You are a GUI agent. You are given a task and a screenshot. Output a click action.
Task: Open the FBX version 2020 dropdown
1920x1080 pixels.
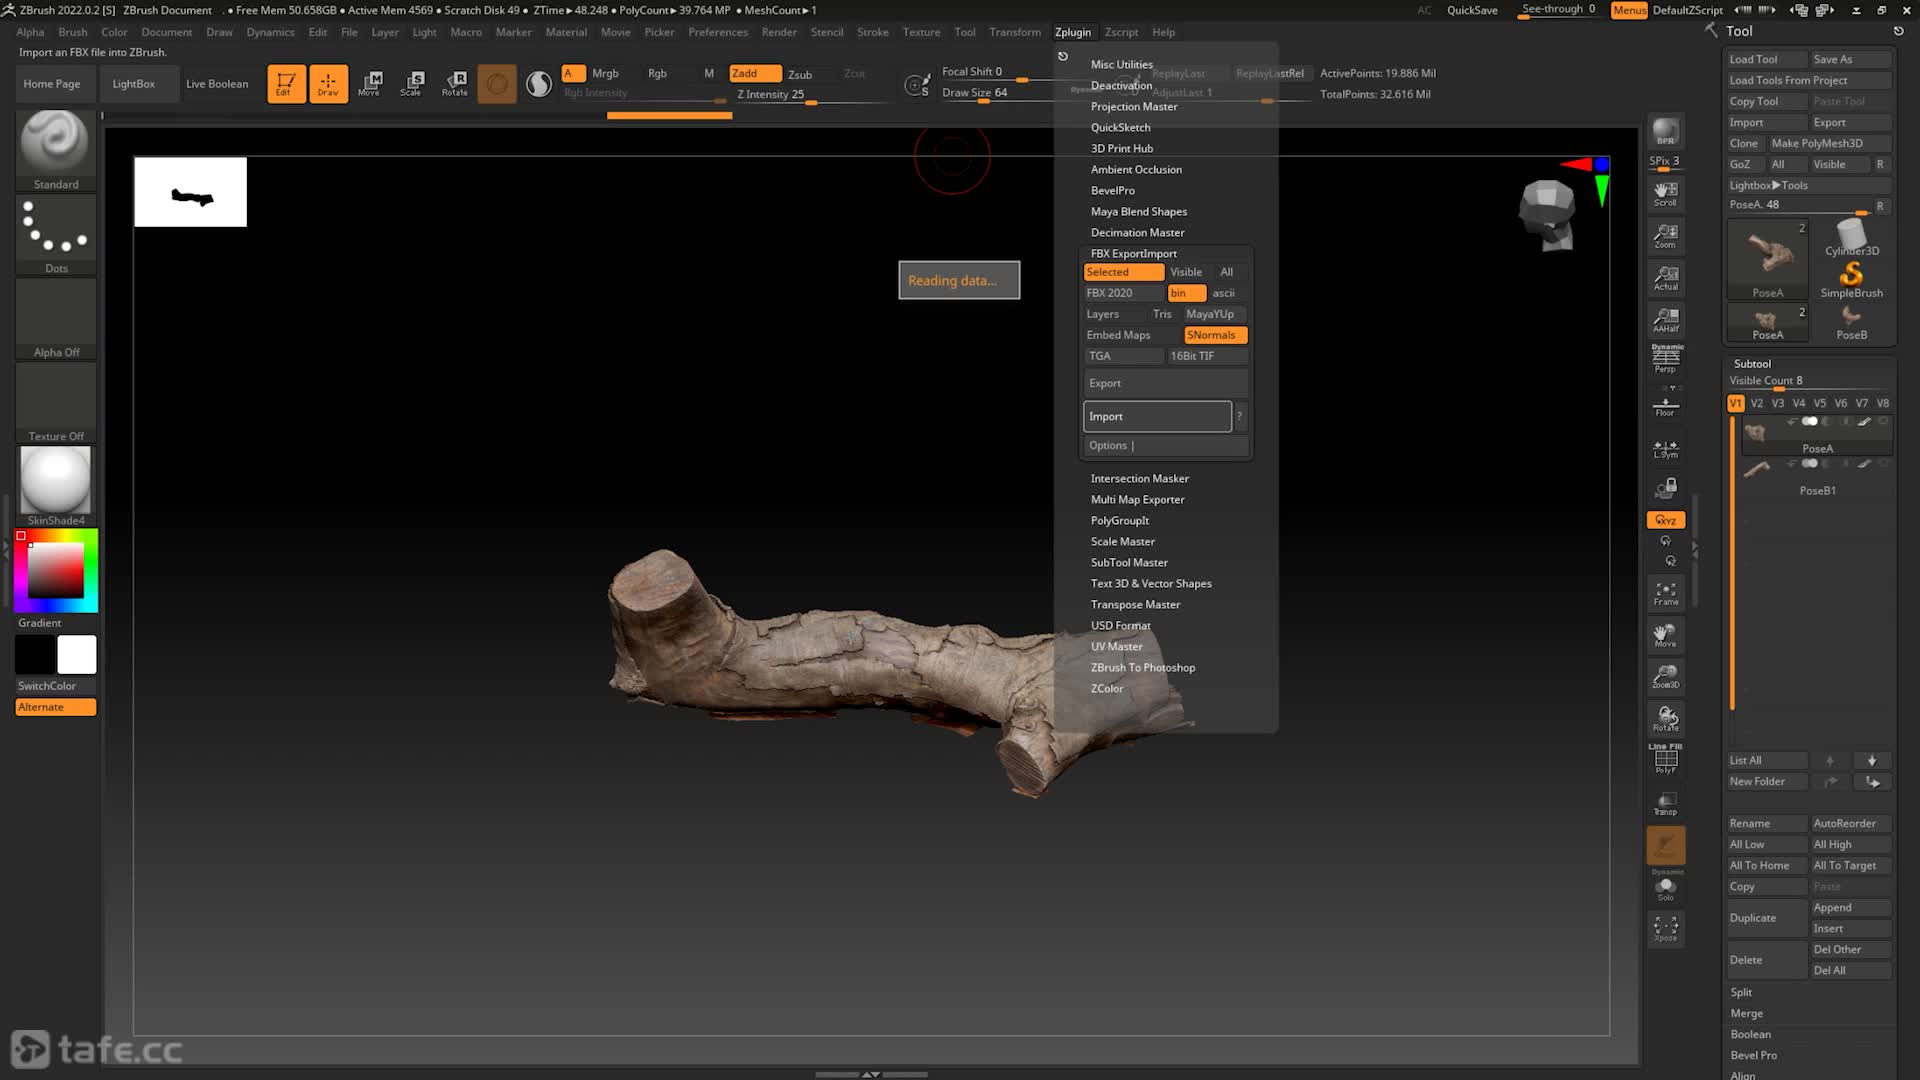pyautogui.click(x=1120, y=293)
